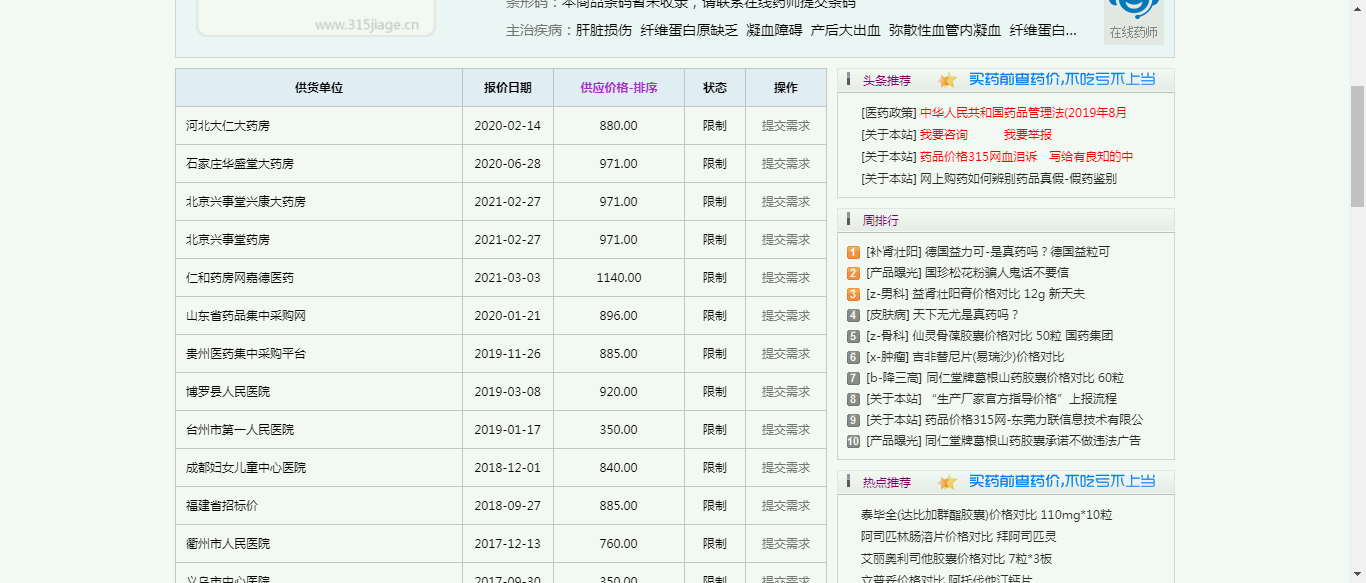The width and height of the screenshot is (1366, 583).
Task: Click rank number 10 badge in 周排行
Action: click(853, 441)
